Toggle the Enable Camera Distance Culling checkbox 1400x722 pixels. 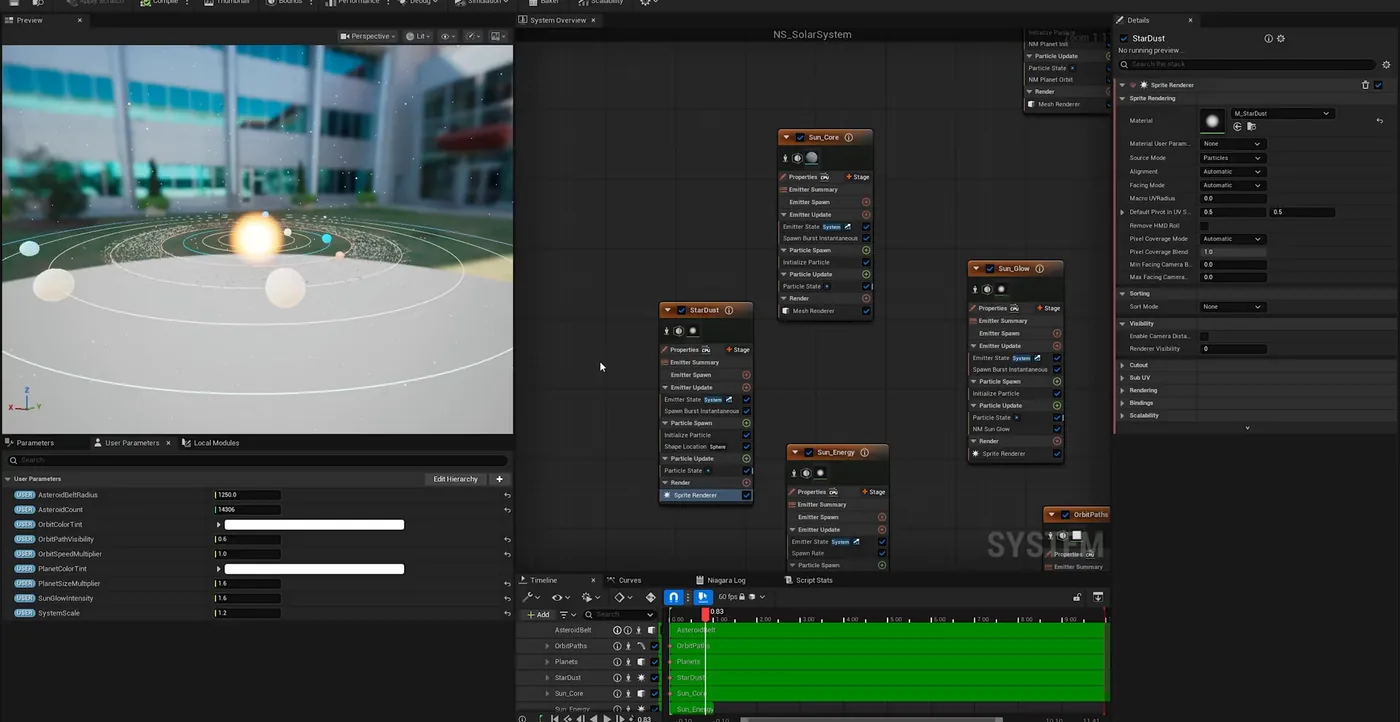click(1204, 336)
